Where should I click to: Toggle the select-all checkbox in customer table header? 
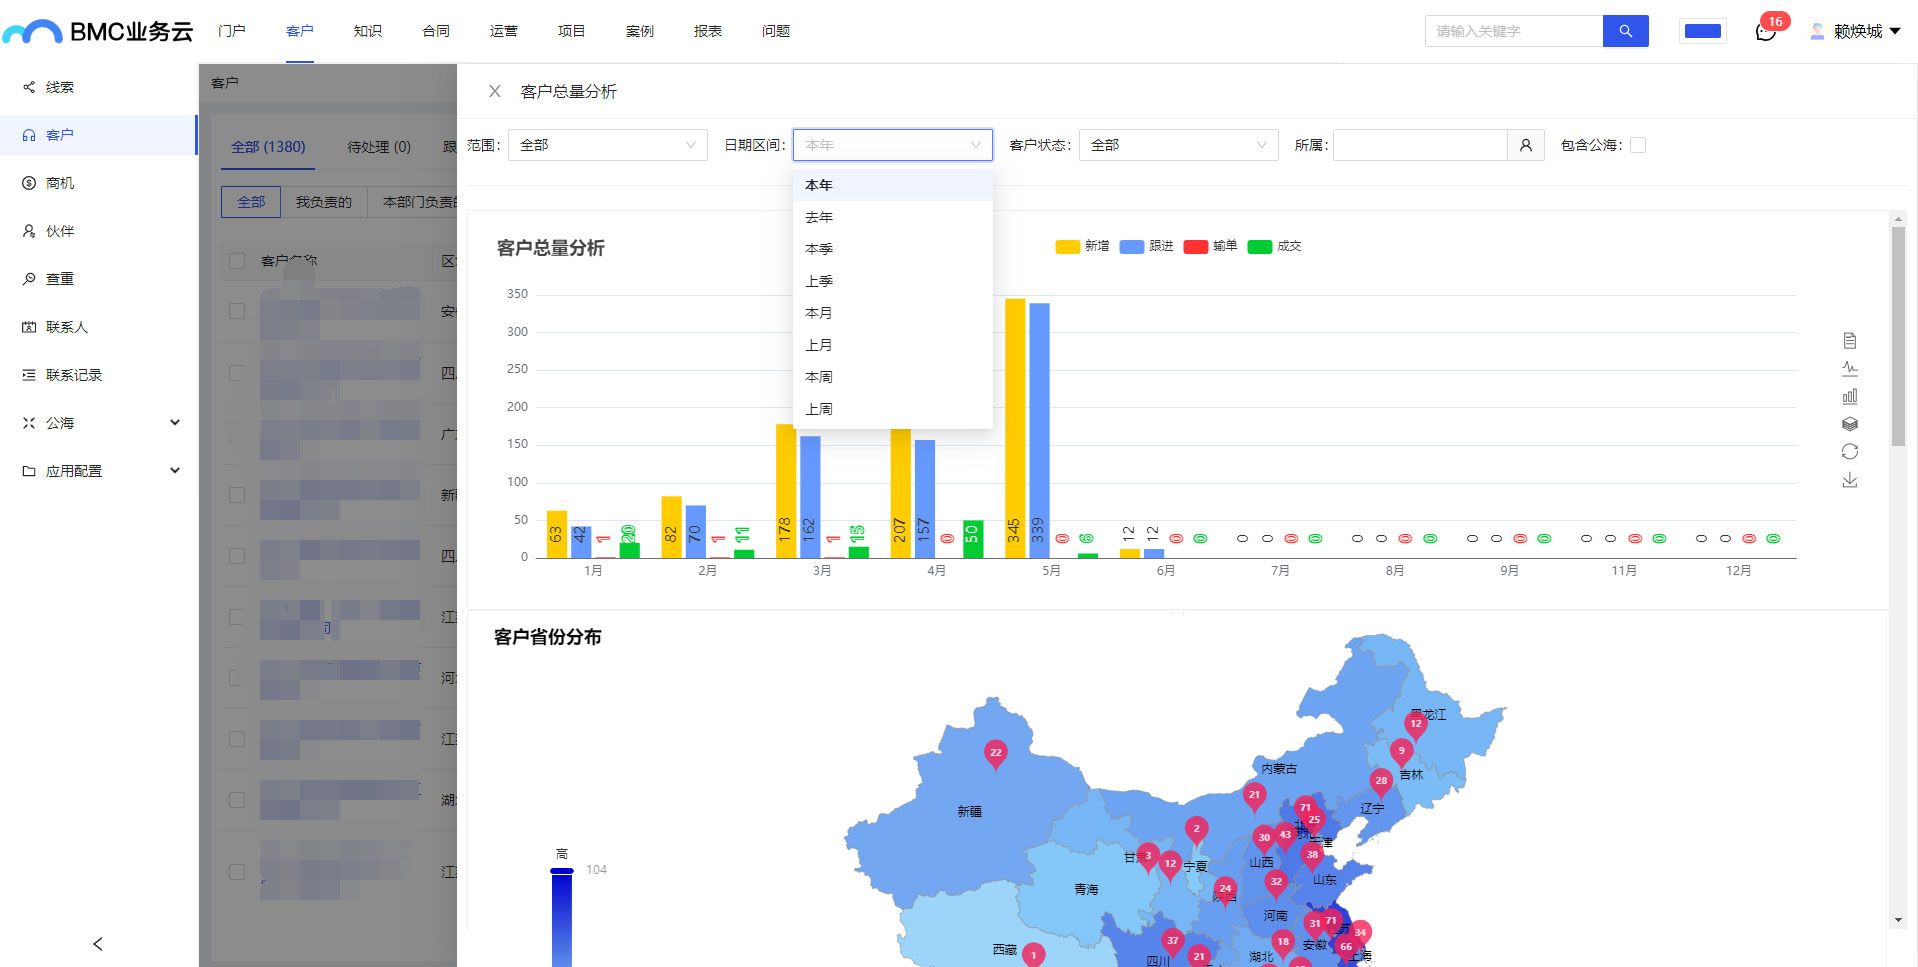(237, 261)
